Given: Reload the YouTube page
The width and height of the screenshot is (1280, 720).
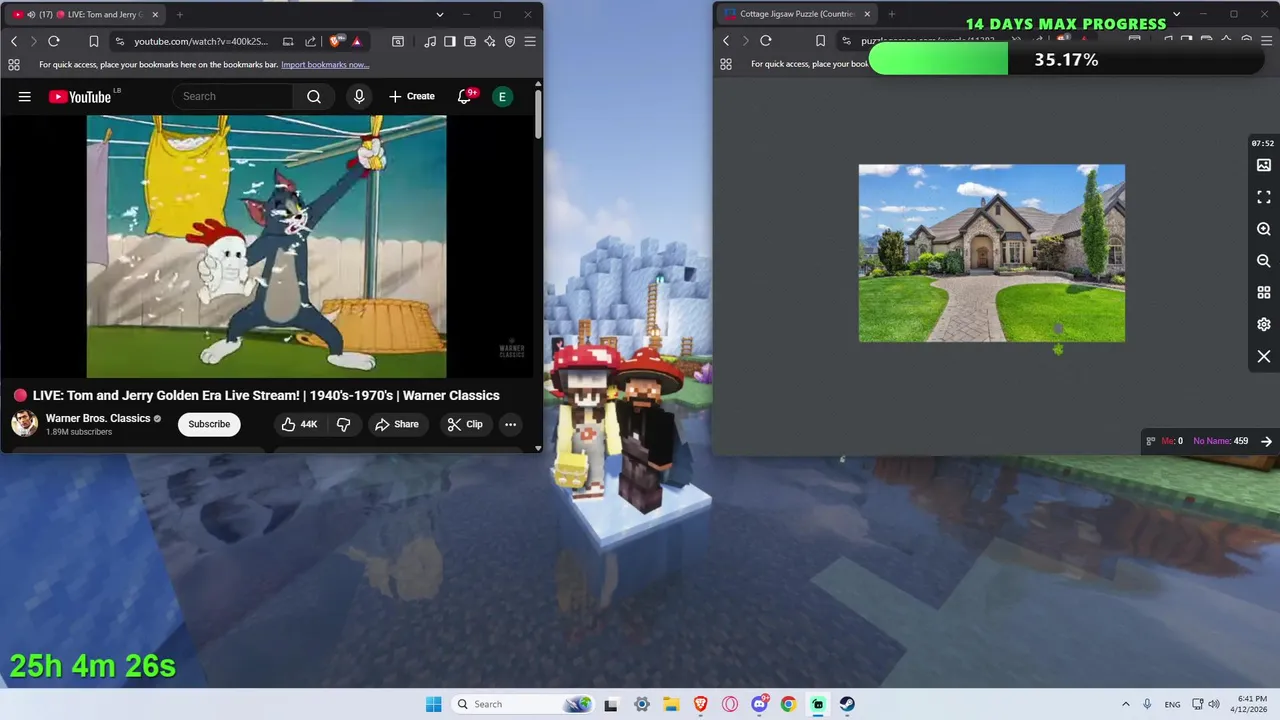Looking at the screenshot, I should (54, 41).
